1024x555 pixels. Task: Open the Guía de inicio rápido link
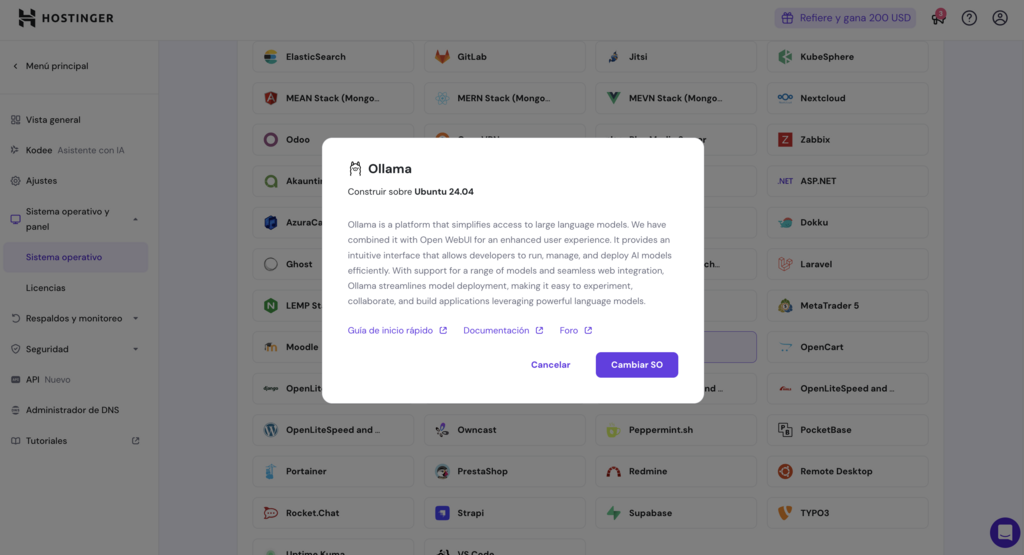click(x=397, y=330)
